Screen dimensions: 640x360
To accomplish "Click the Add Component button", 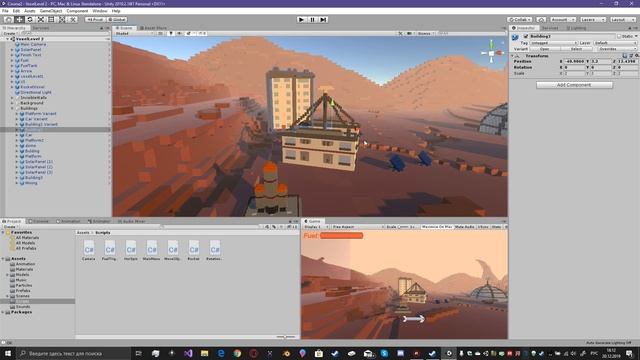I will pyautogui.click(x=574, y=85).
